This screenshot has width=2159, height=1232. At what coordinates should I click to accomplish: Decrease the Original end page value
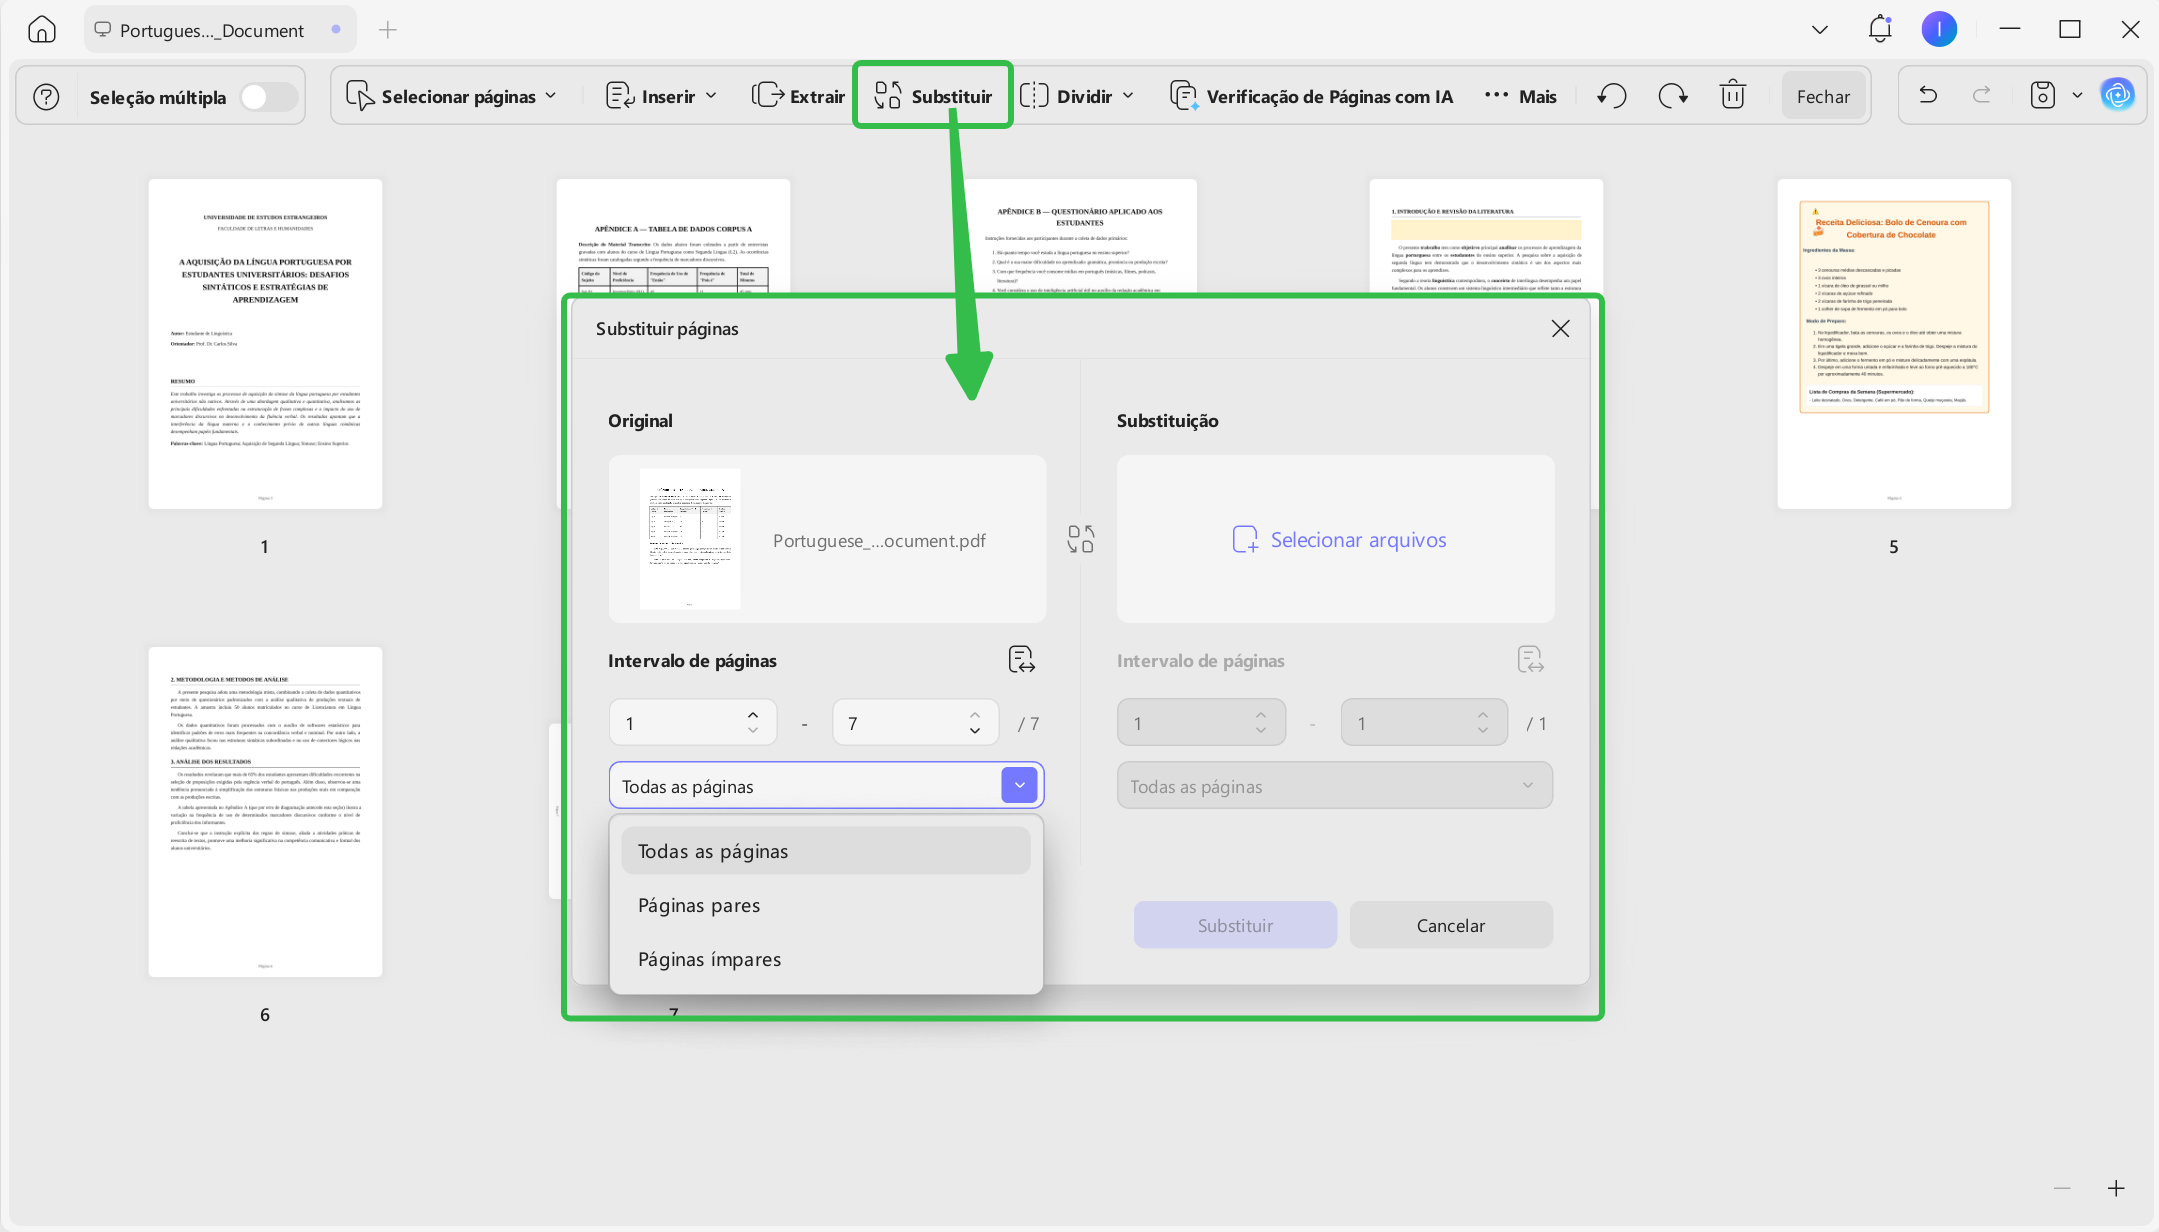pos(975,731)
